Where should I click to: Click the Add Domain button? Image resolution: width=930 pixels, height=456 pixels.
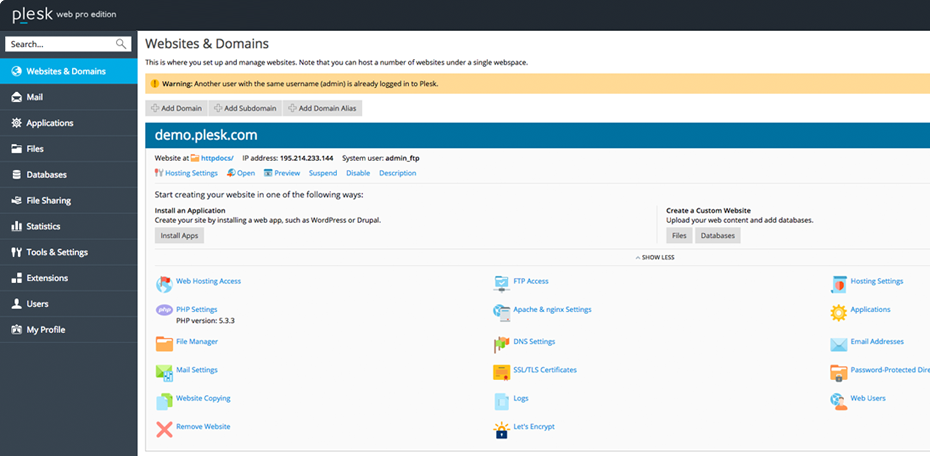coord(176,108)
